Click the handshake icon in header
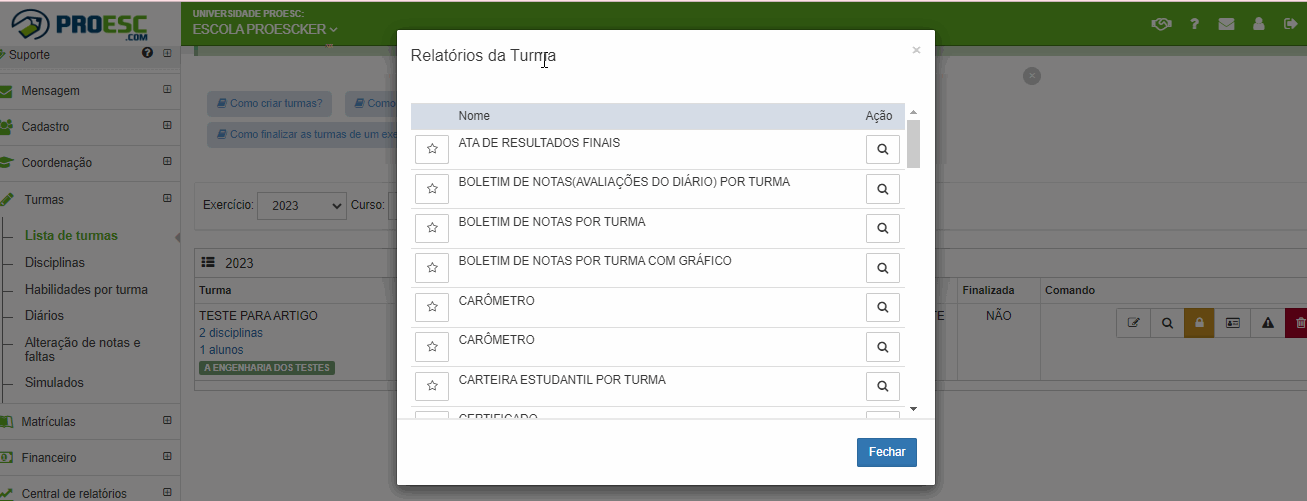The height and width of the screenshot is (501, 1307). pyautogui.click(x=1161, y=24)
